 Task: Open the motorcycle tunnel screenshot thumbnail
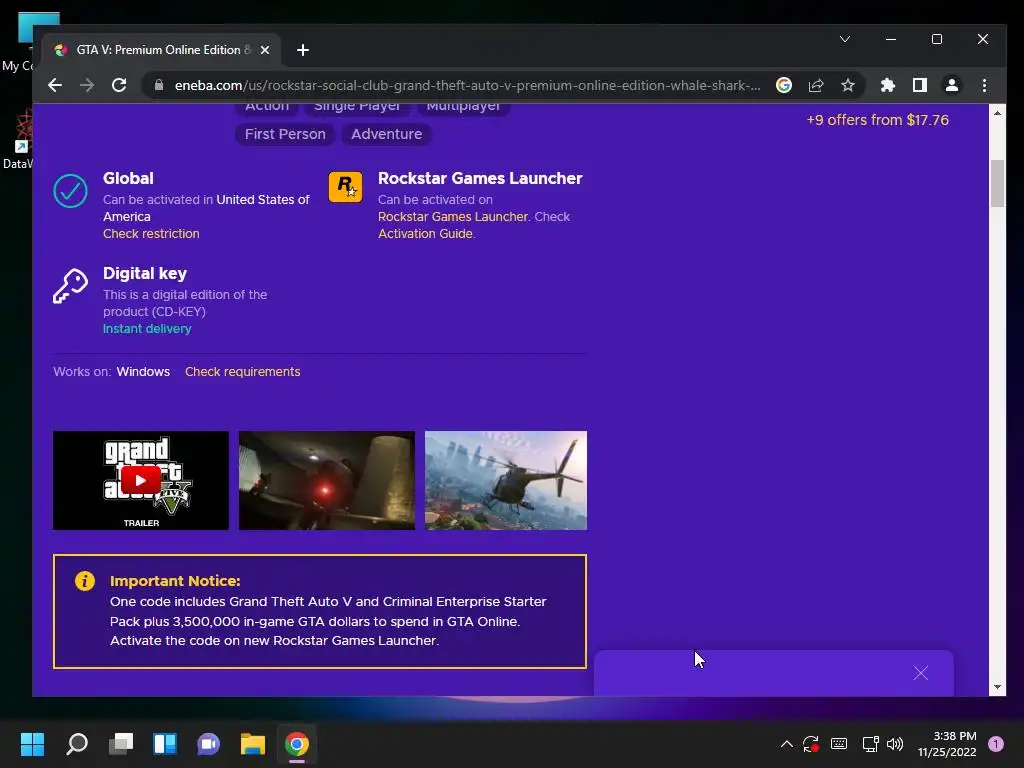coord(327,480)
